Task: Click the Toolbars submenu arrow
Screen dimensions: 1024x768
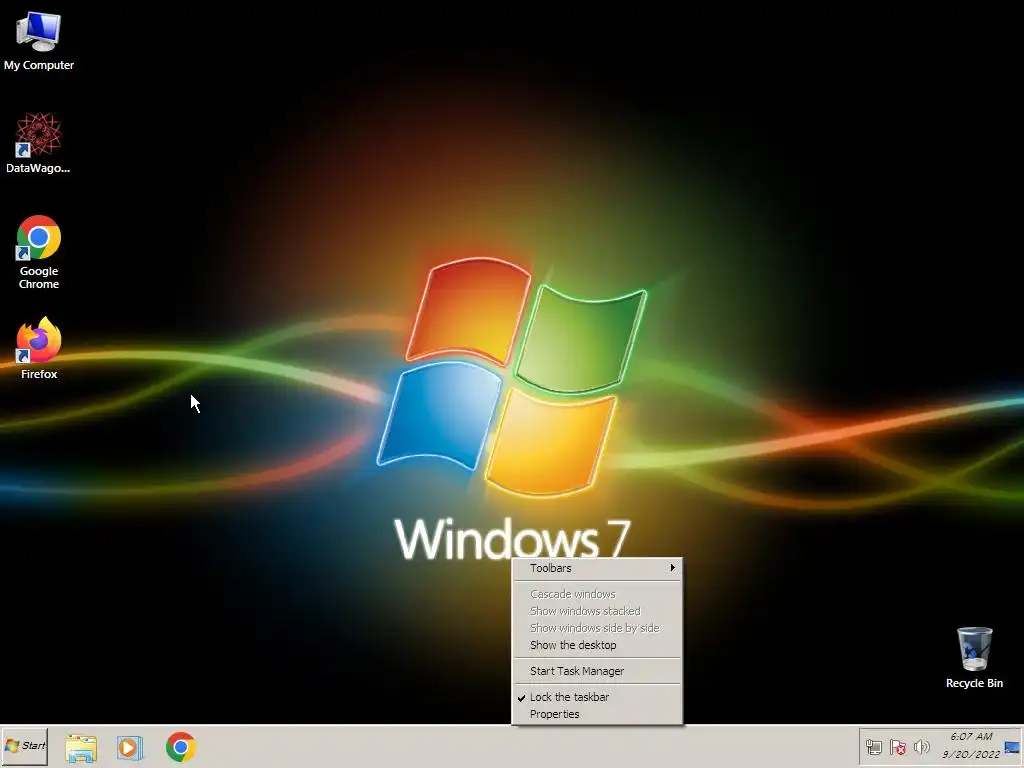Action: click(x=672, y=568)
